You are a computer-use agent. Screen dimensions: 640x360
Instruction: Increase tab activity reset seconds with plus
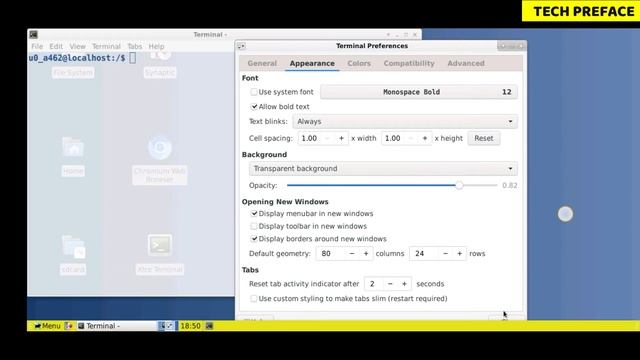(x=404, y=284)
